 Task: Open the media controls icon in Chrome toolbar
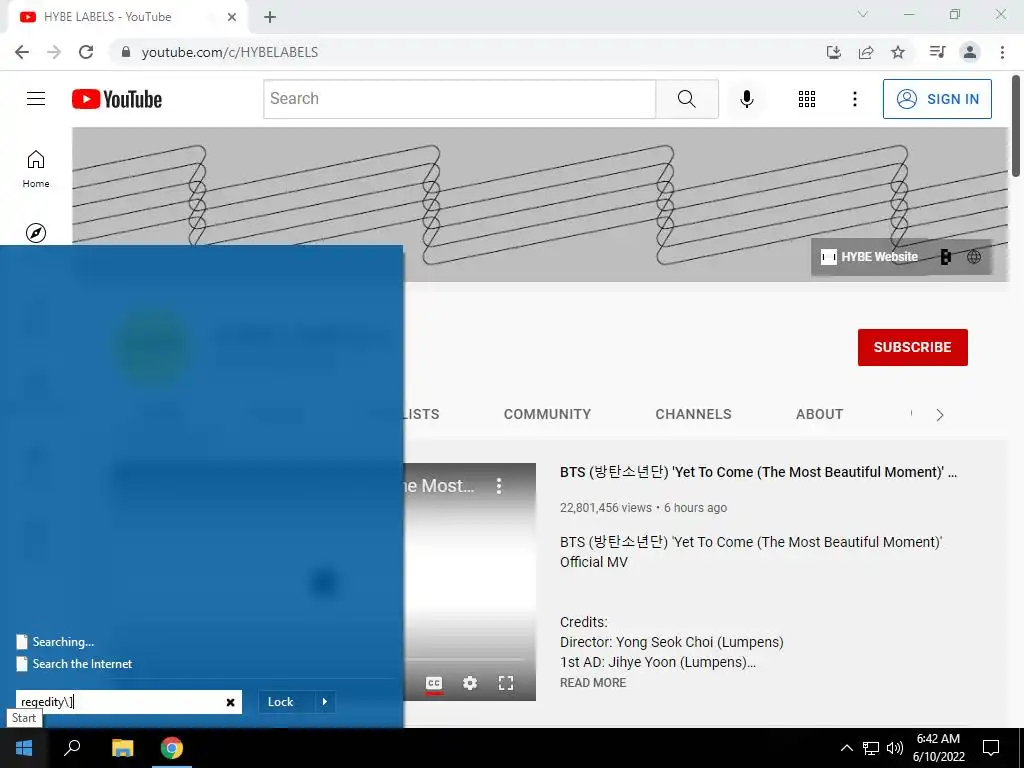pyautogui.click(x=937, y=52)
